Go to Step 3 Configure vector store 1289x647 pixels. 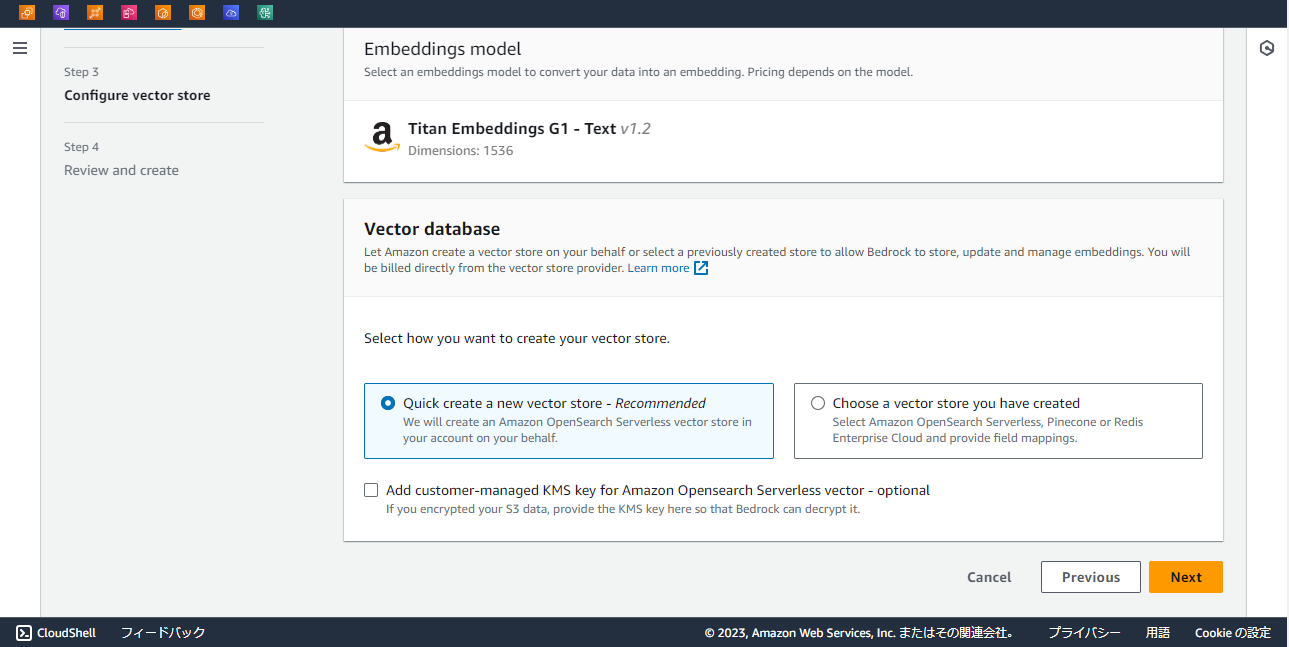point(137,96)
